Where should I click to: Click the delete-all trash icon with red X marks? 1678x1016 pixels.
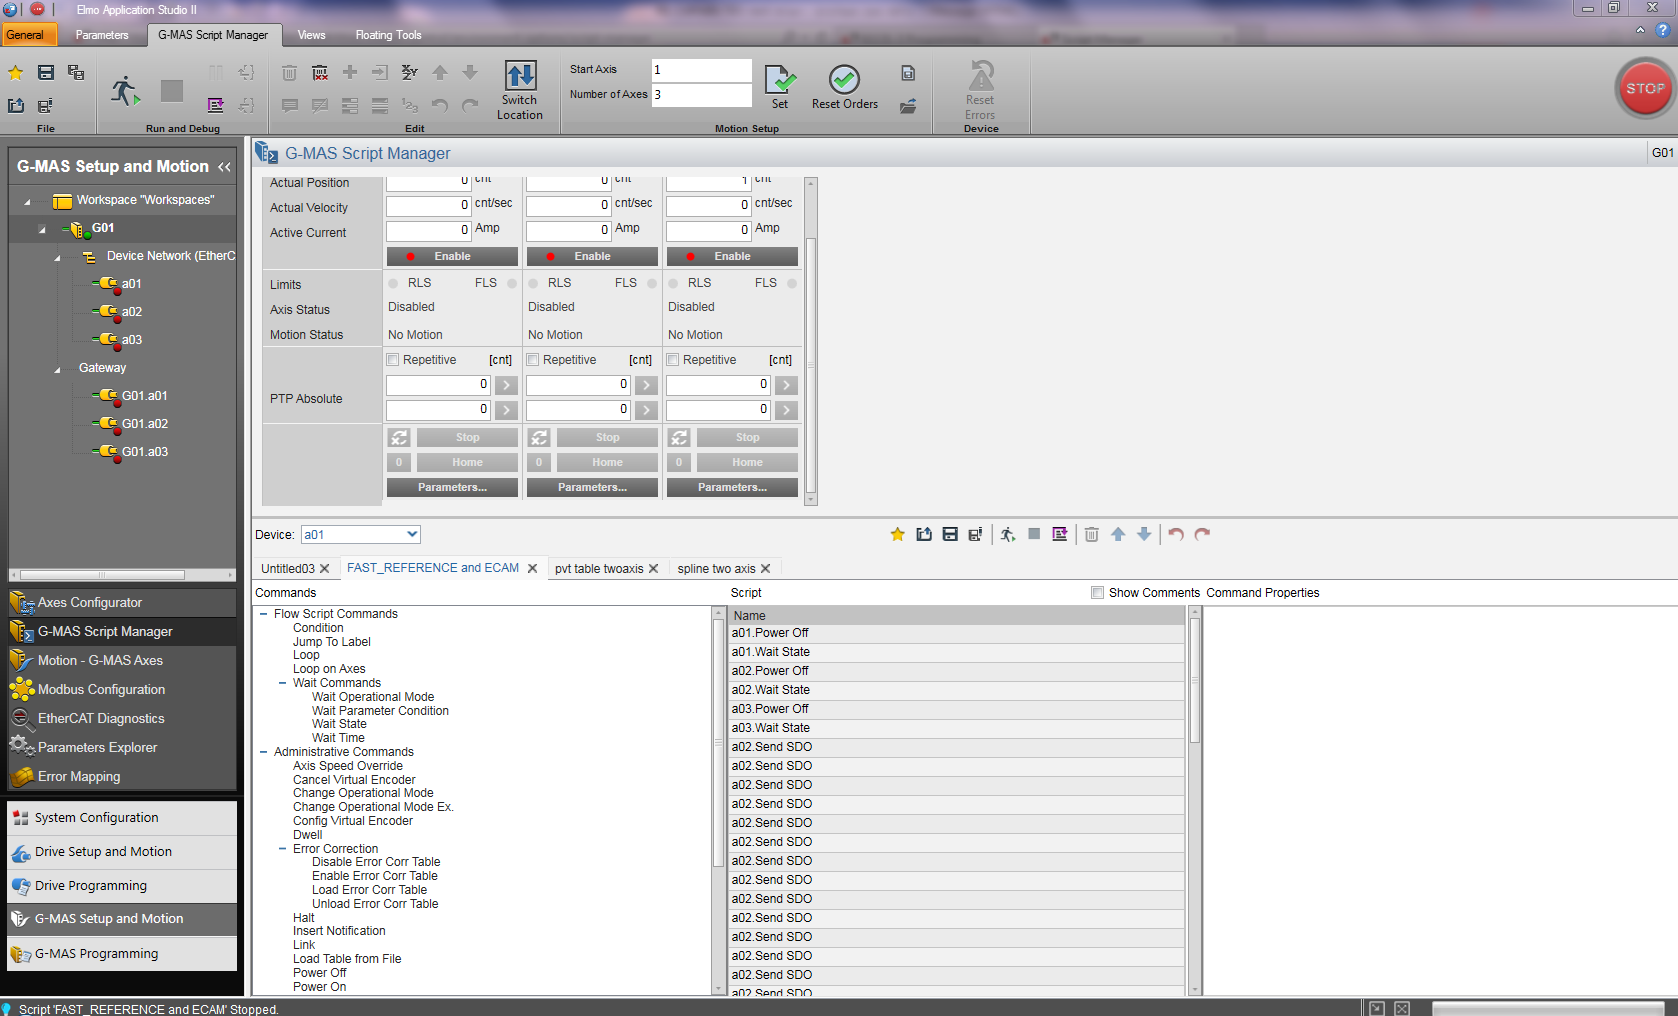pos(320,72)
